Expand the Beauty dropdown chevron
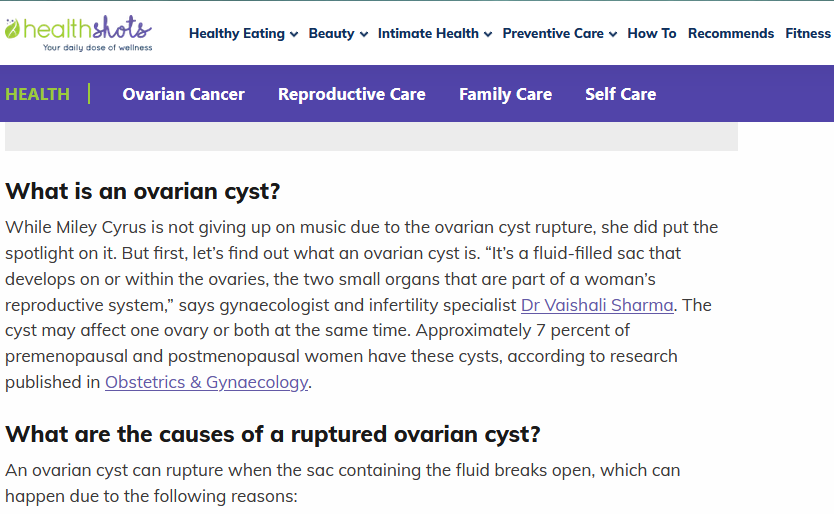 [364, 35]
